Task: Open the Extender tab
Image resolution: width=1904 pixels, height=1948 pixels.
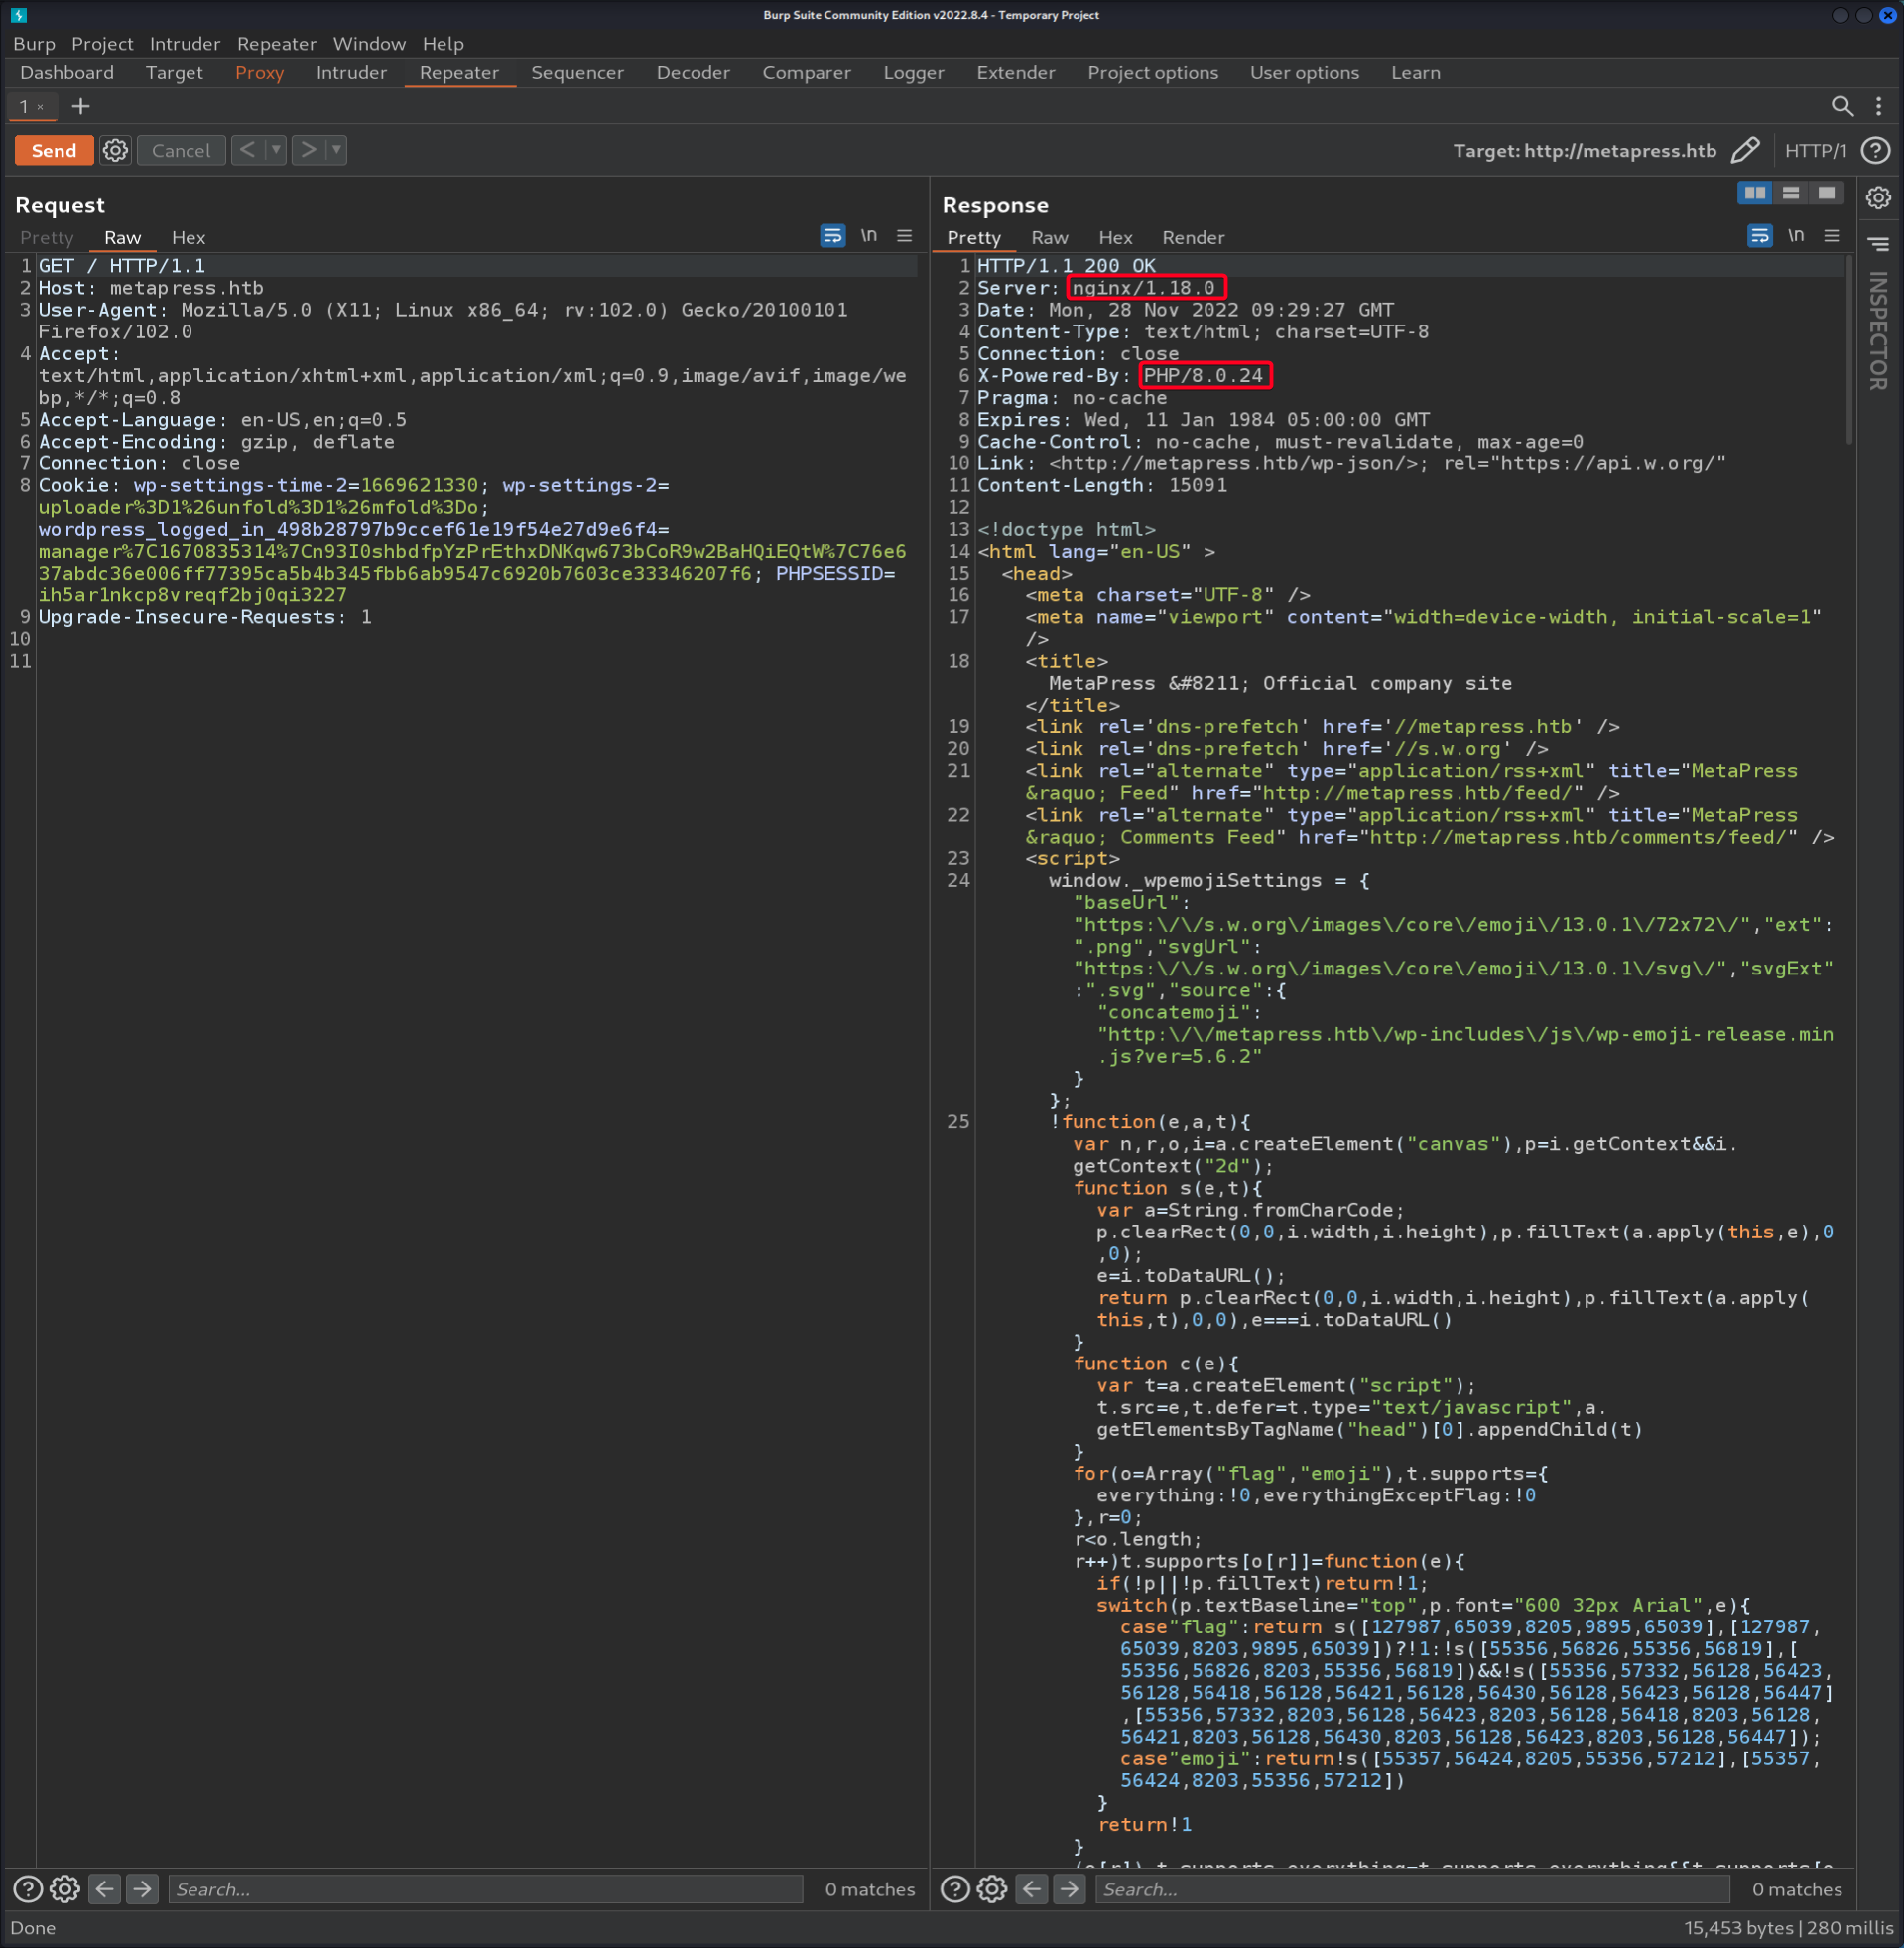Action: click(1015, 73)
